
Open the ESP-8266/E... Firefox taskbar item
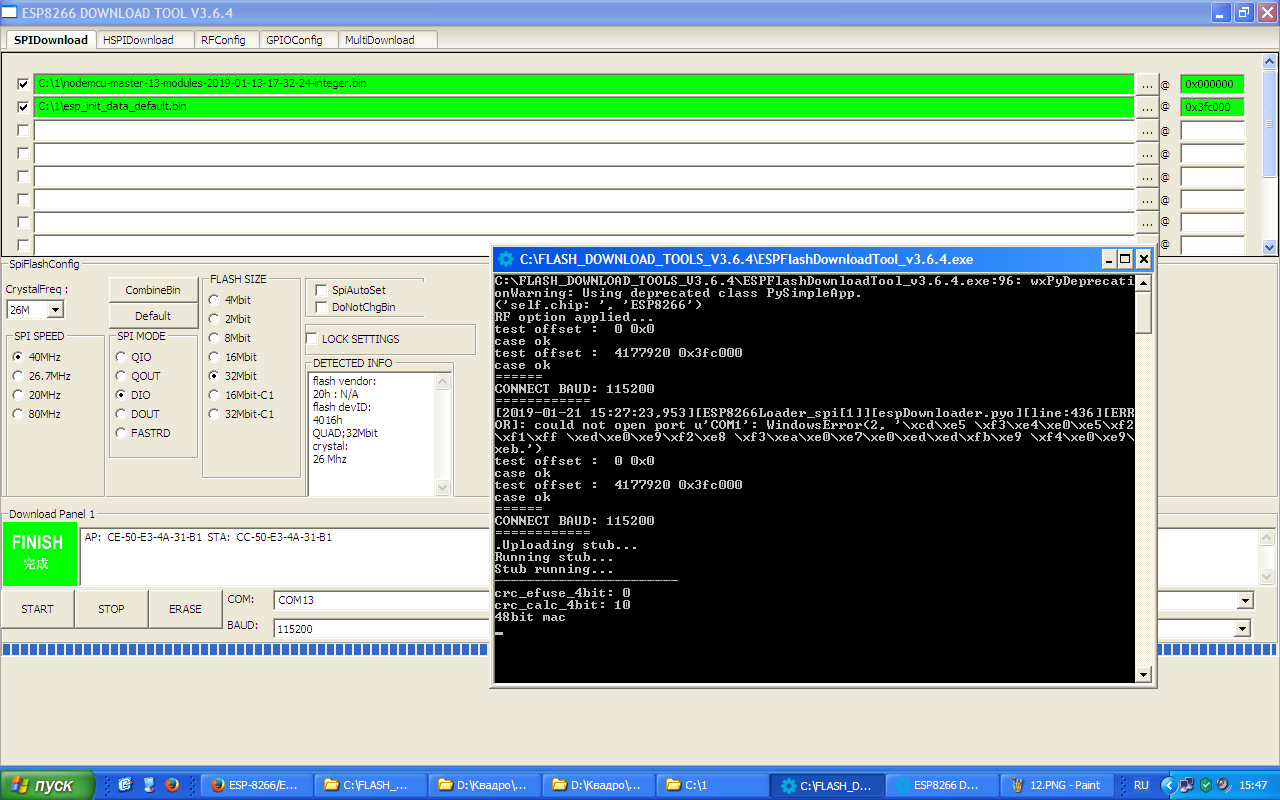(257, 785)
